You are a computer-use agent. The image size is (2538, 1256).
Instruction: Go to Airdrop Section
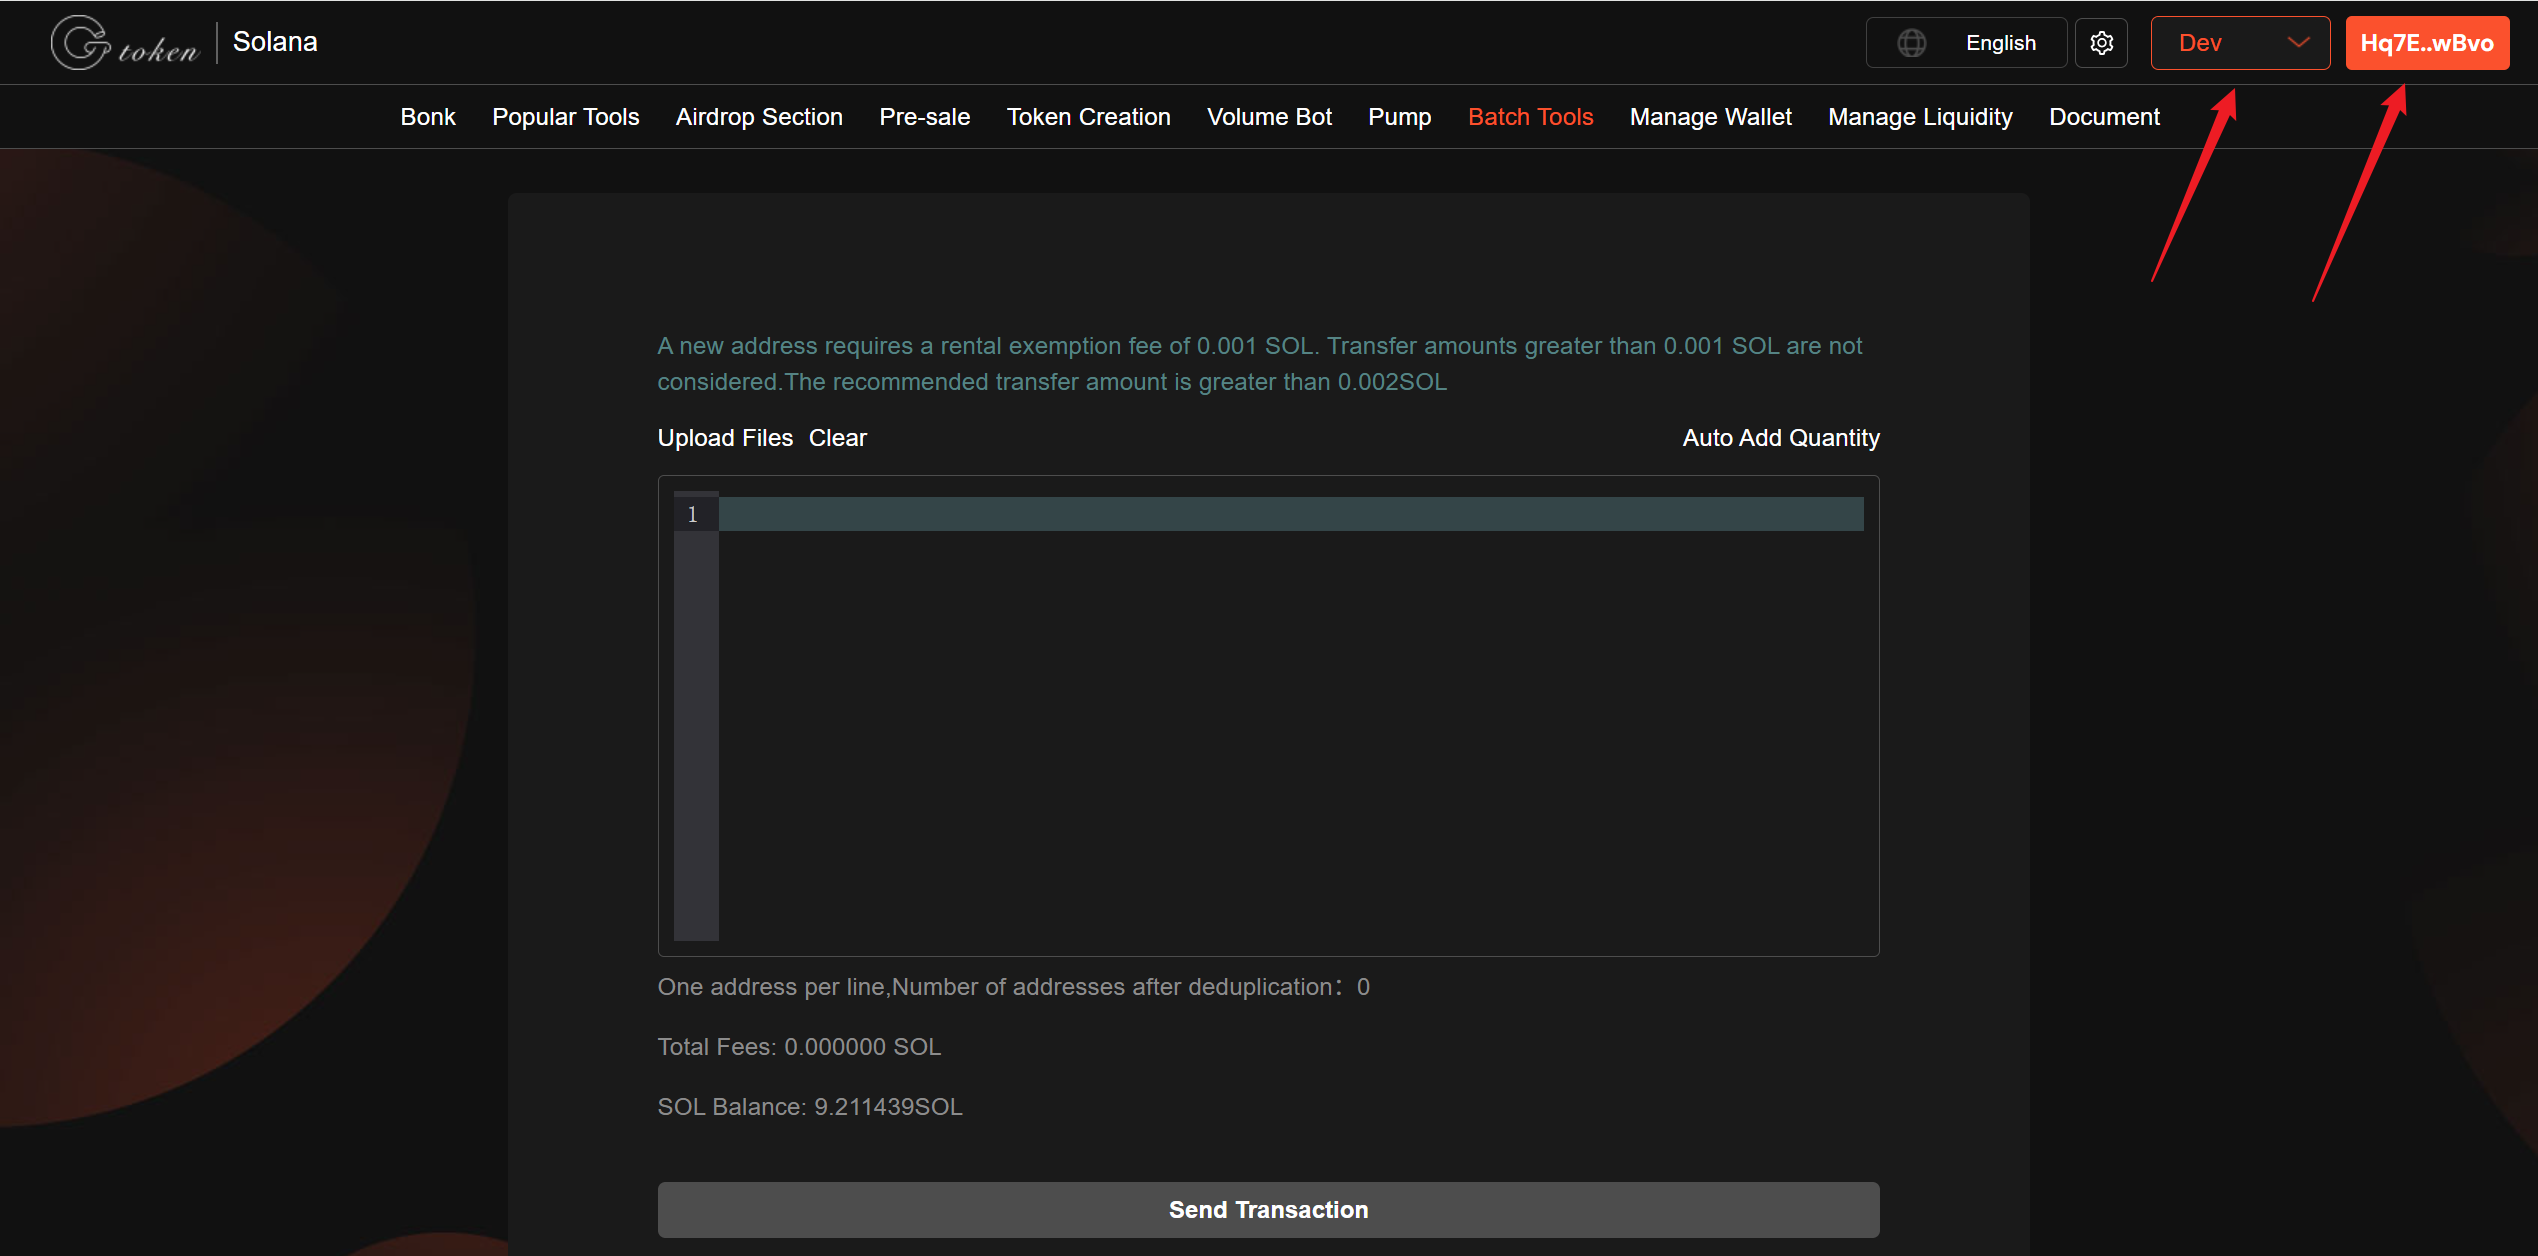pos(759,117)
